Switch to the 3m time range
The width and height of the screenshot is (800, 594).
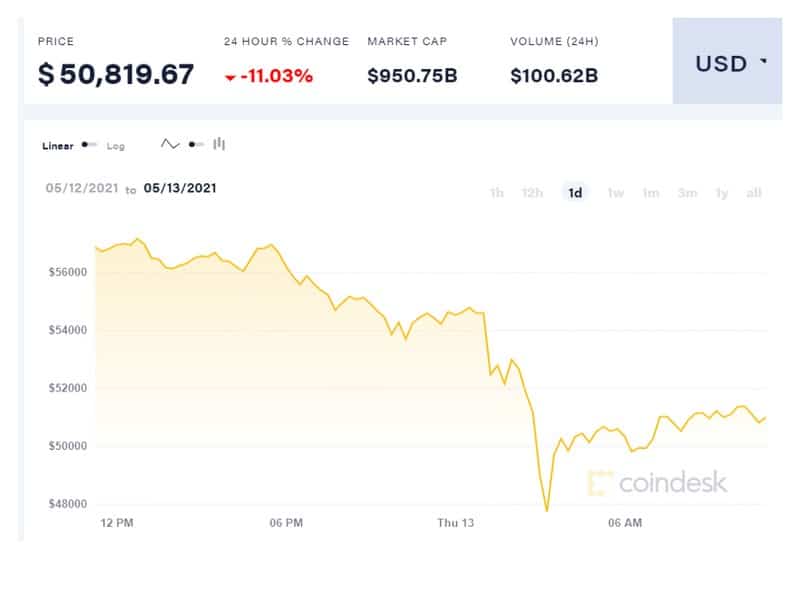[687, 193]
